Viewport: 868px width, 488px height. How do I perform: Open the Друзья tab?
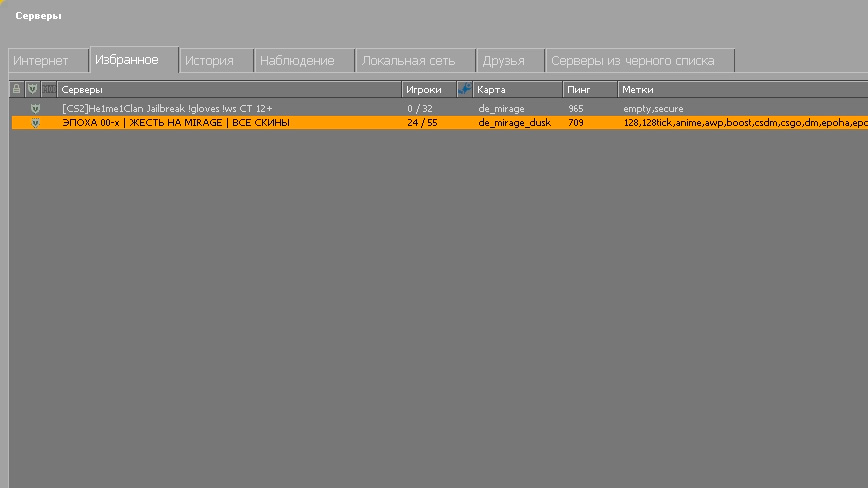click(x=510, y=61)
